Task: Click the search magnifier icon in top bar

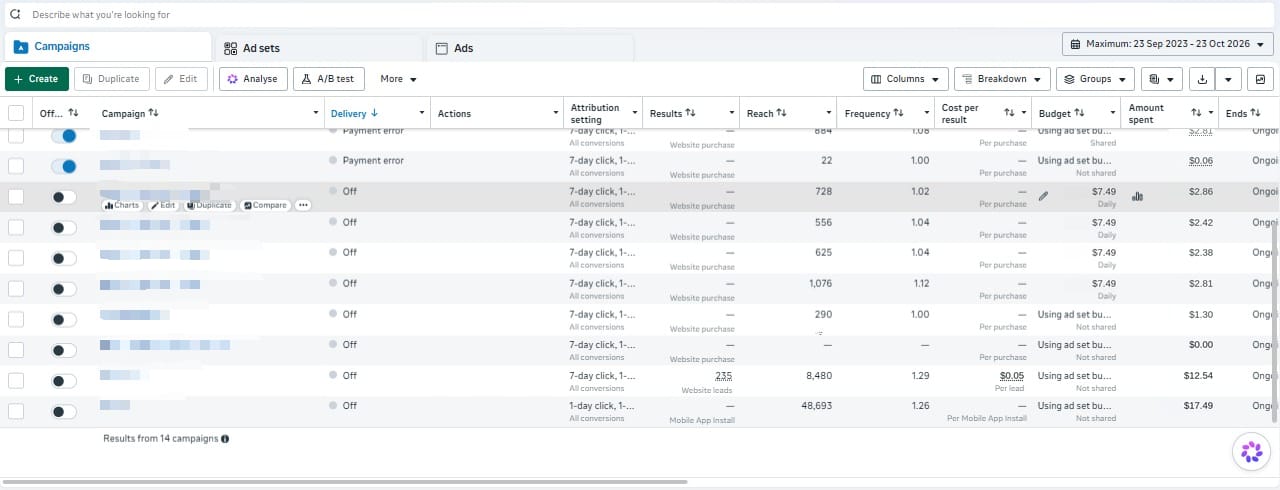Action: tap(15, 15)
